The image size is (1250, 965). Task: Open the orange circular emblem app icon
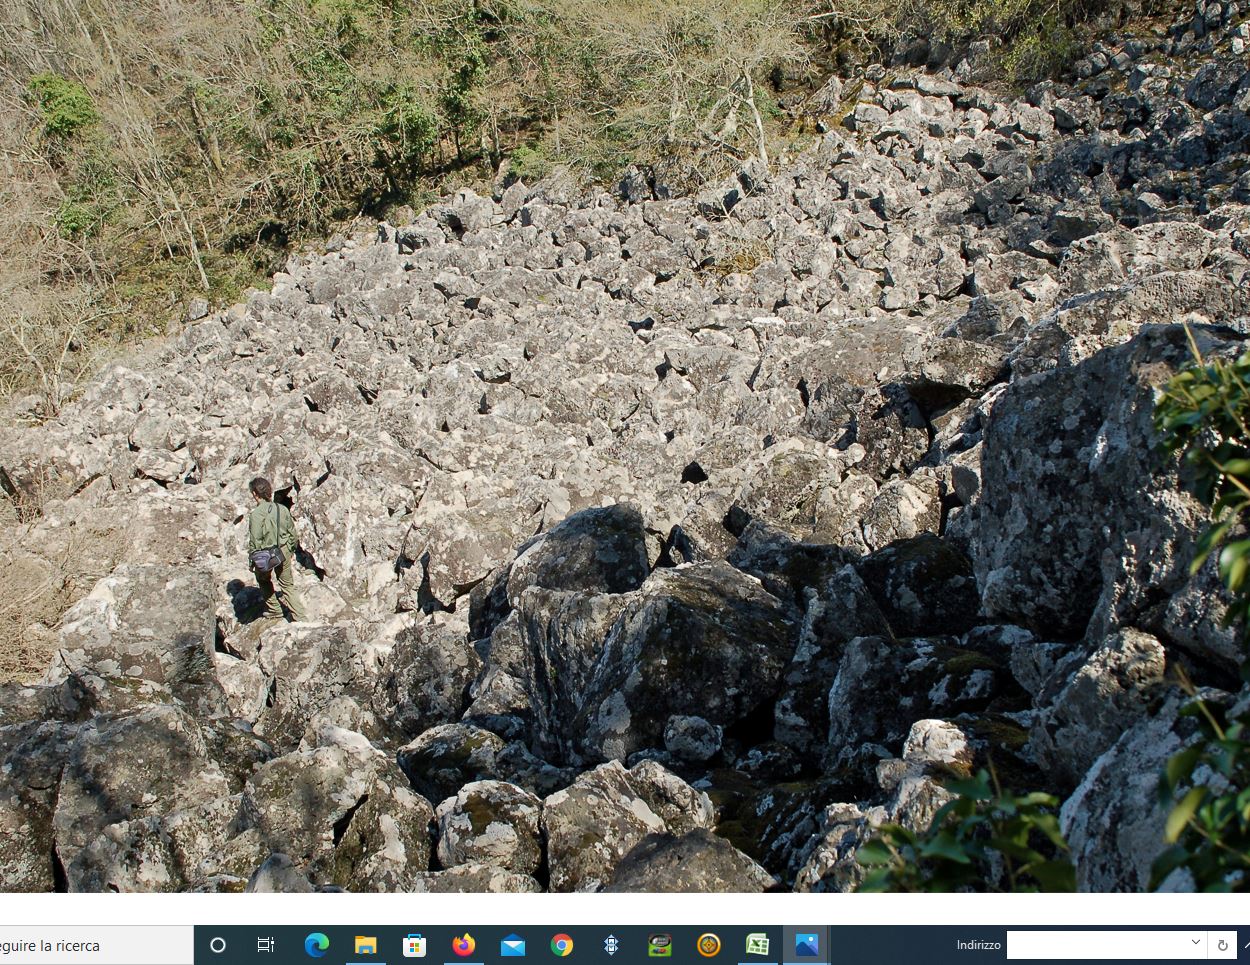709,945
